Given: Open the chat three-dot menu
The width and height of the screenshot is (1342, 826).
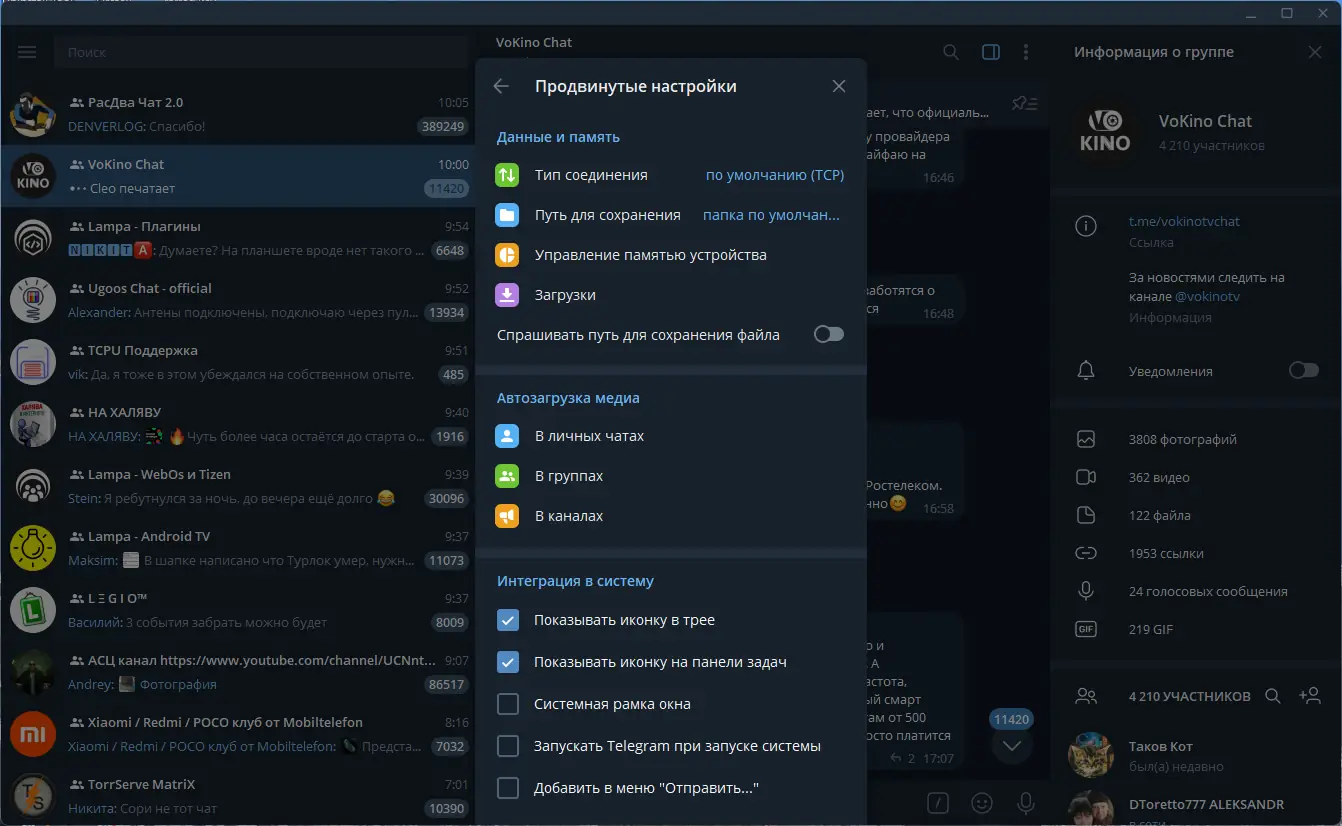Looking at the screenshot, I should tap(1026, 52).
